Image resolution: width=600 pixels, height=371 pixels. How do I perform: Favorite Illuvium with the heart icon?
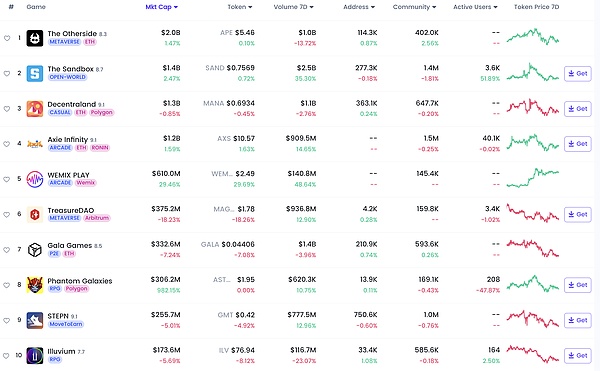(7, 356)
